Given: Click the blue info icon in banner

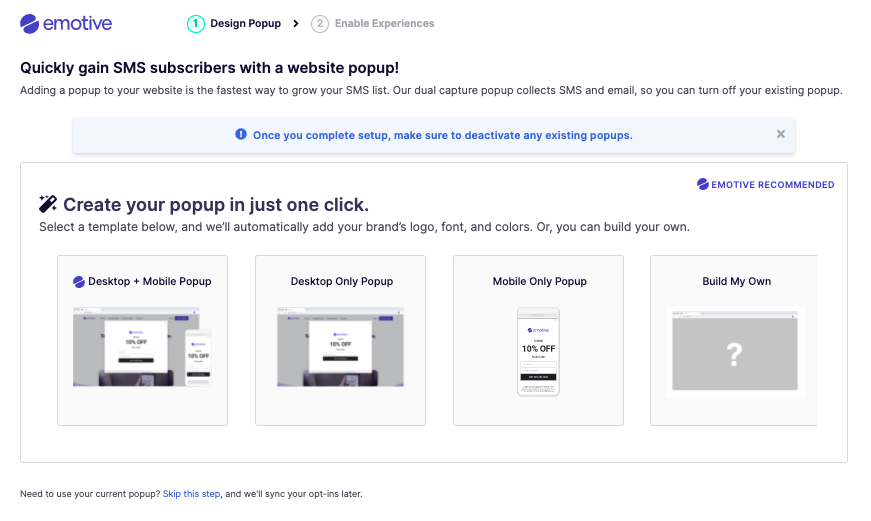Looking at the screenshot, I should click(x=241, y=134).
